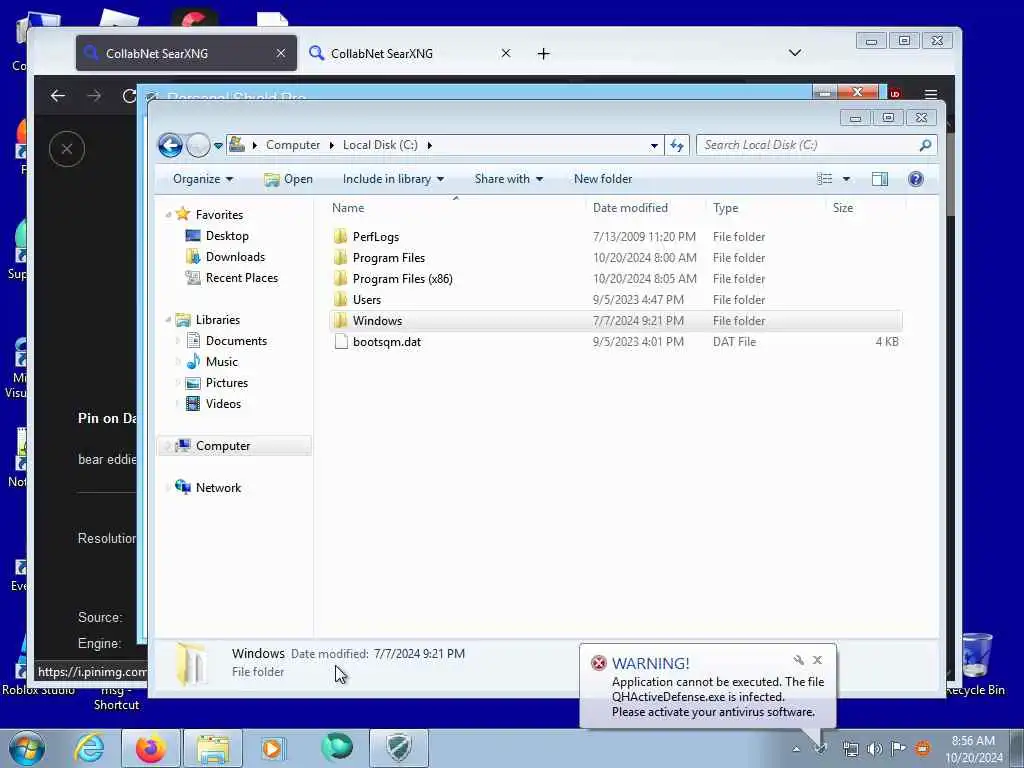Open Desktop in the Favorites list

[x=227, y=236]
